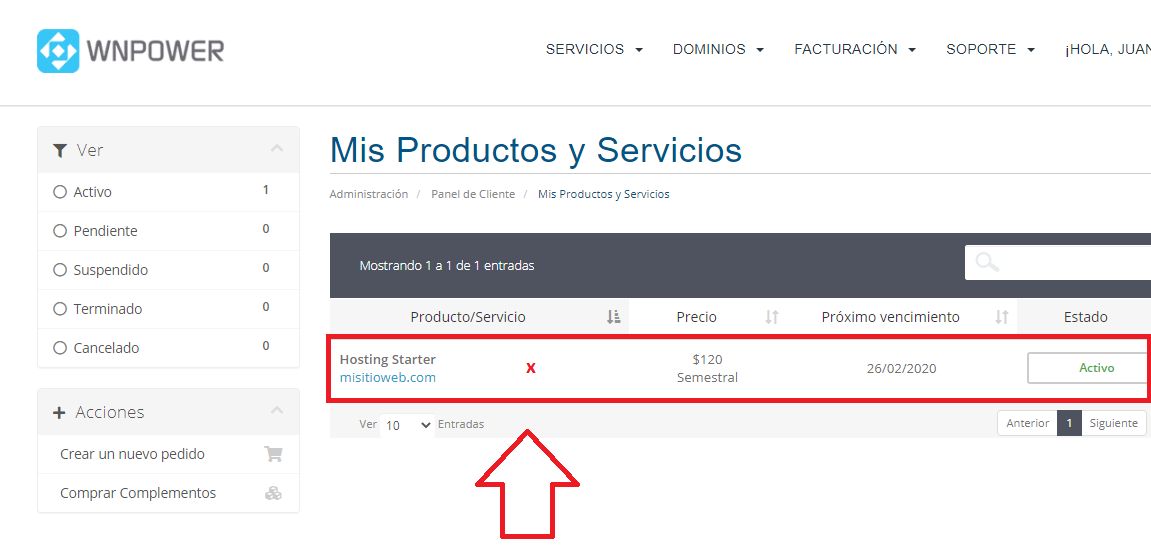Go to Siguiente page
Image resolution: width=1151 pixels, height=554 pixels.
point(1114,423)
